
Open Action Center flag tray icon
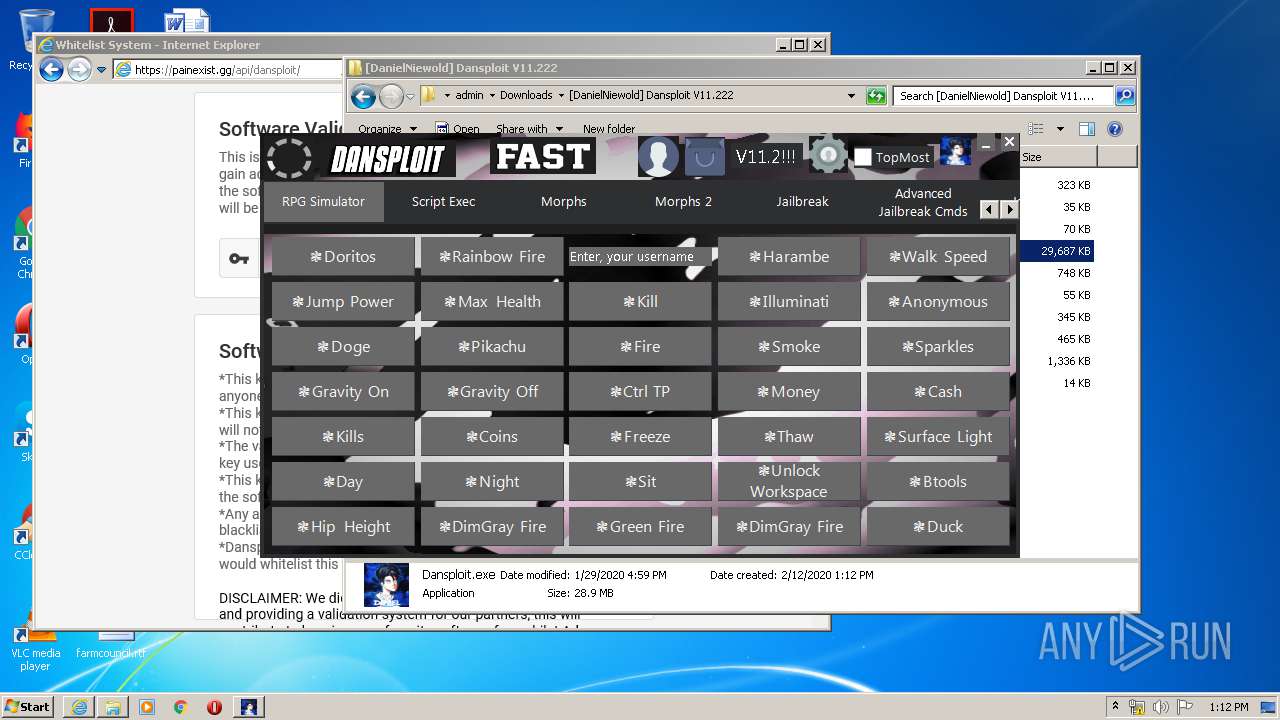[x=1184, y=707]
